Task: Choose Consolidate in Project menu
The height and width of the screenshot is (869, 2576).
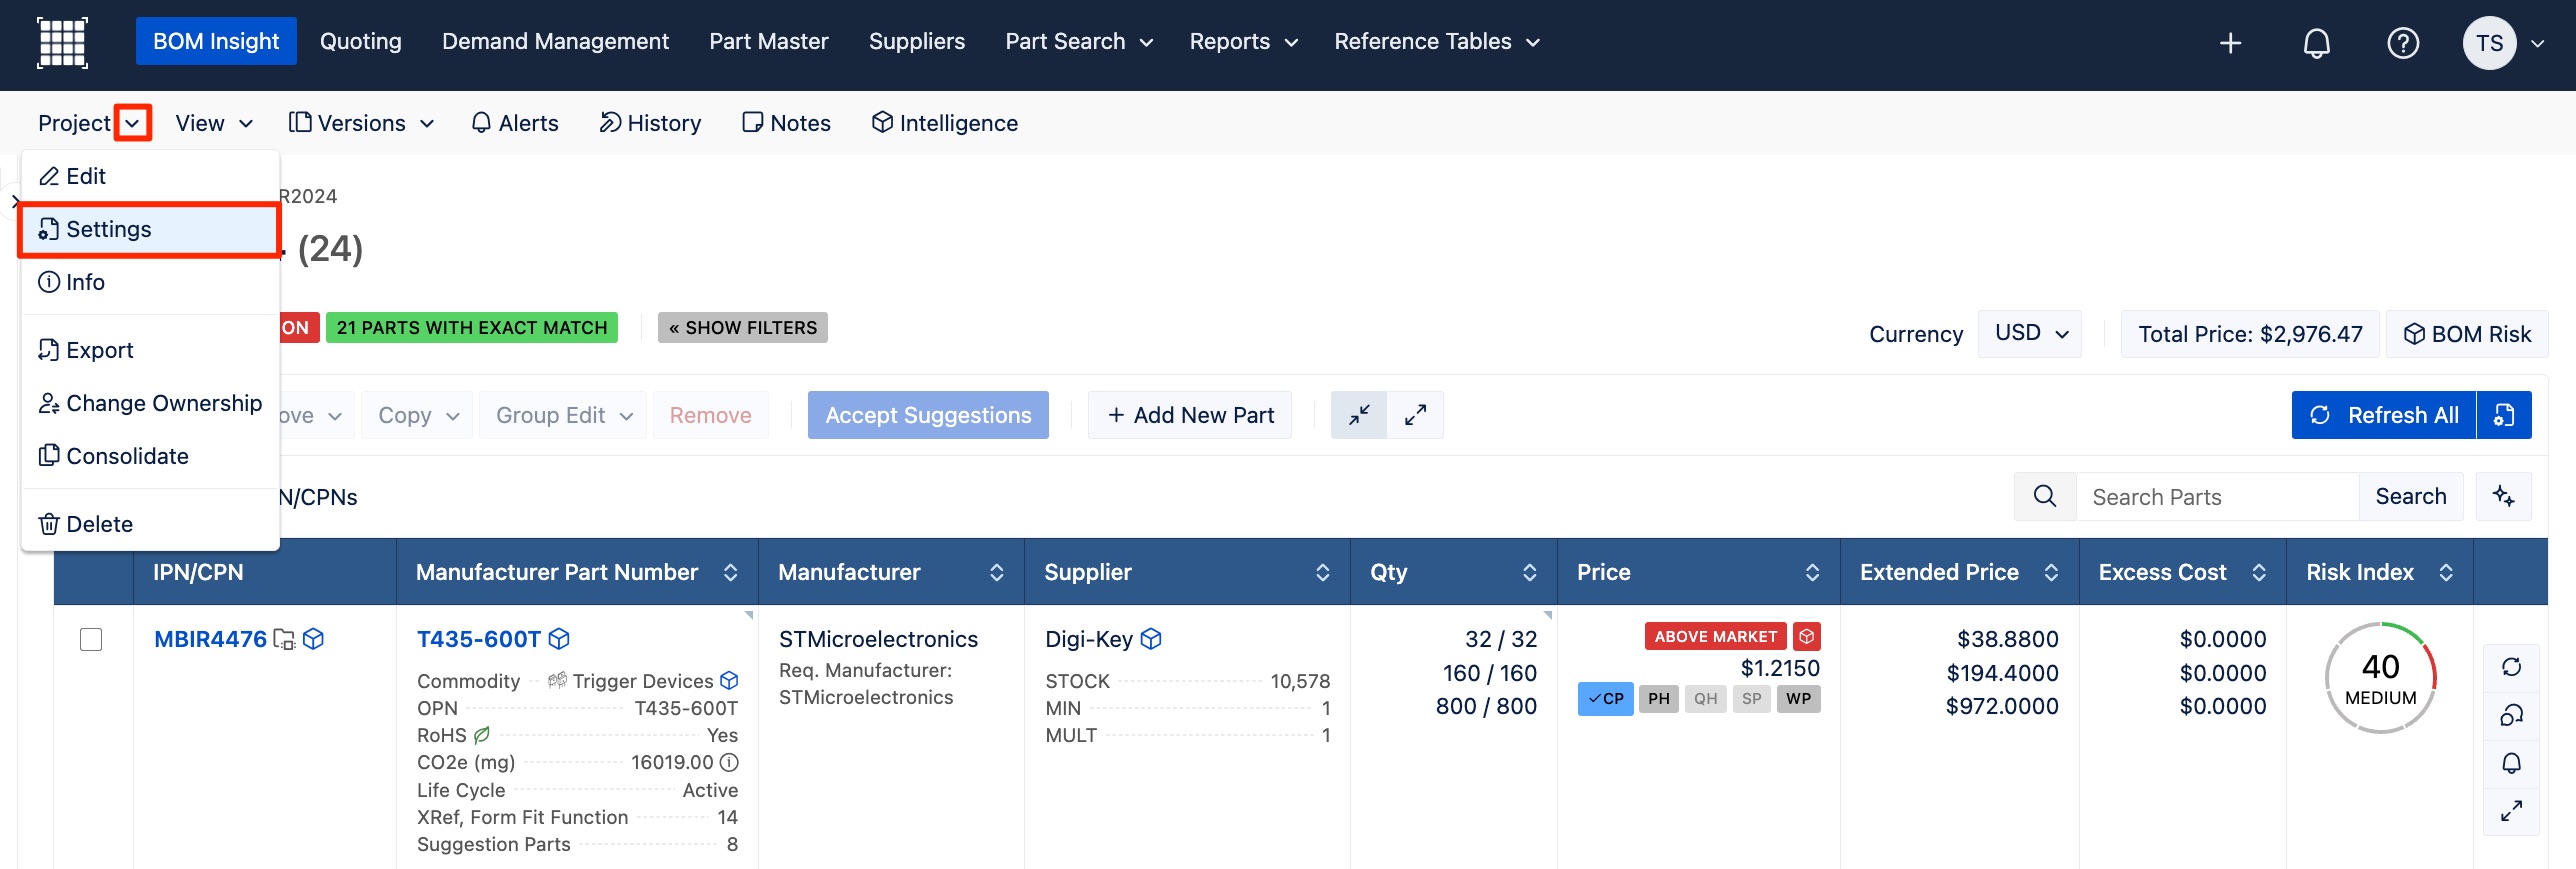Action: (150, 456)
